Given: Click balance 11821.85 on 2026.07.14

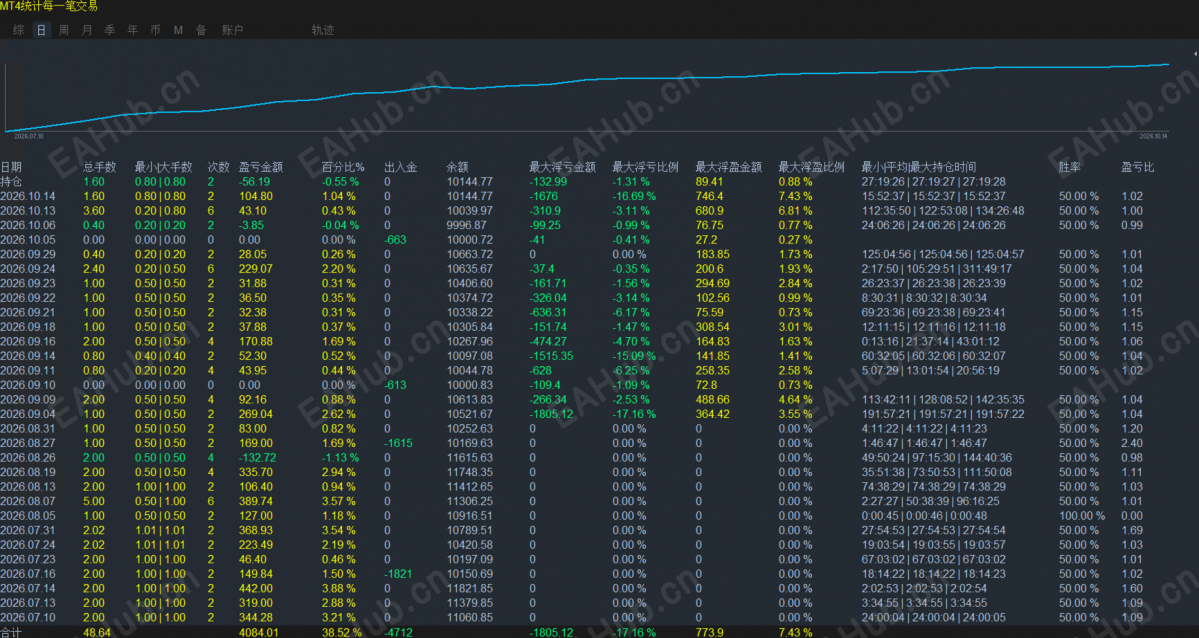Looking at the screenshot, I should [x=470, y=589].
